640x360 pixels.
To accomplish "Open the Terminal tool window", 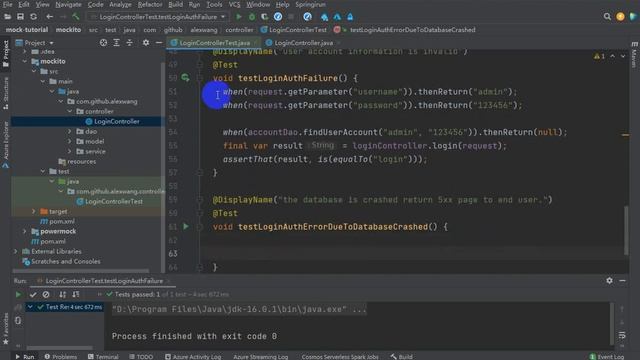I will [103, 356].
